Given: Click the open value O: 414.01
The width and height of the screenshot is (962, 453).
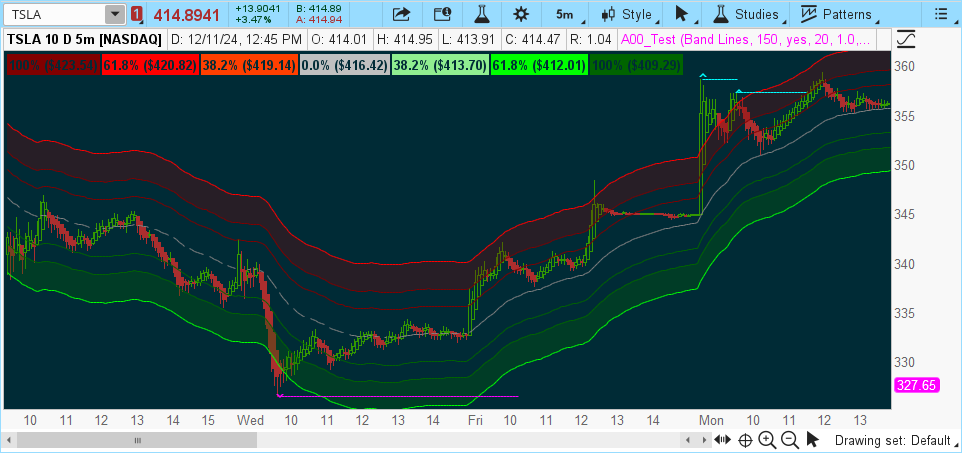Looking at the screenshot, I should 339,40.
